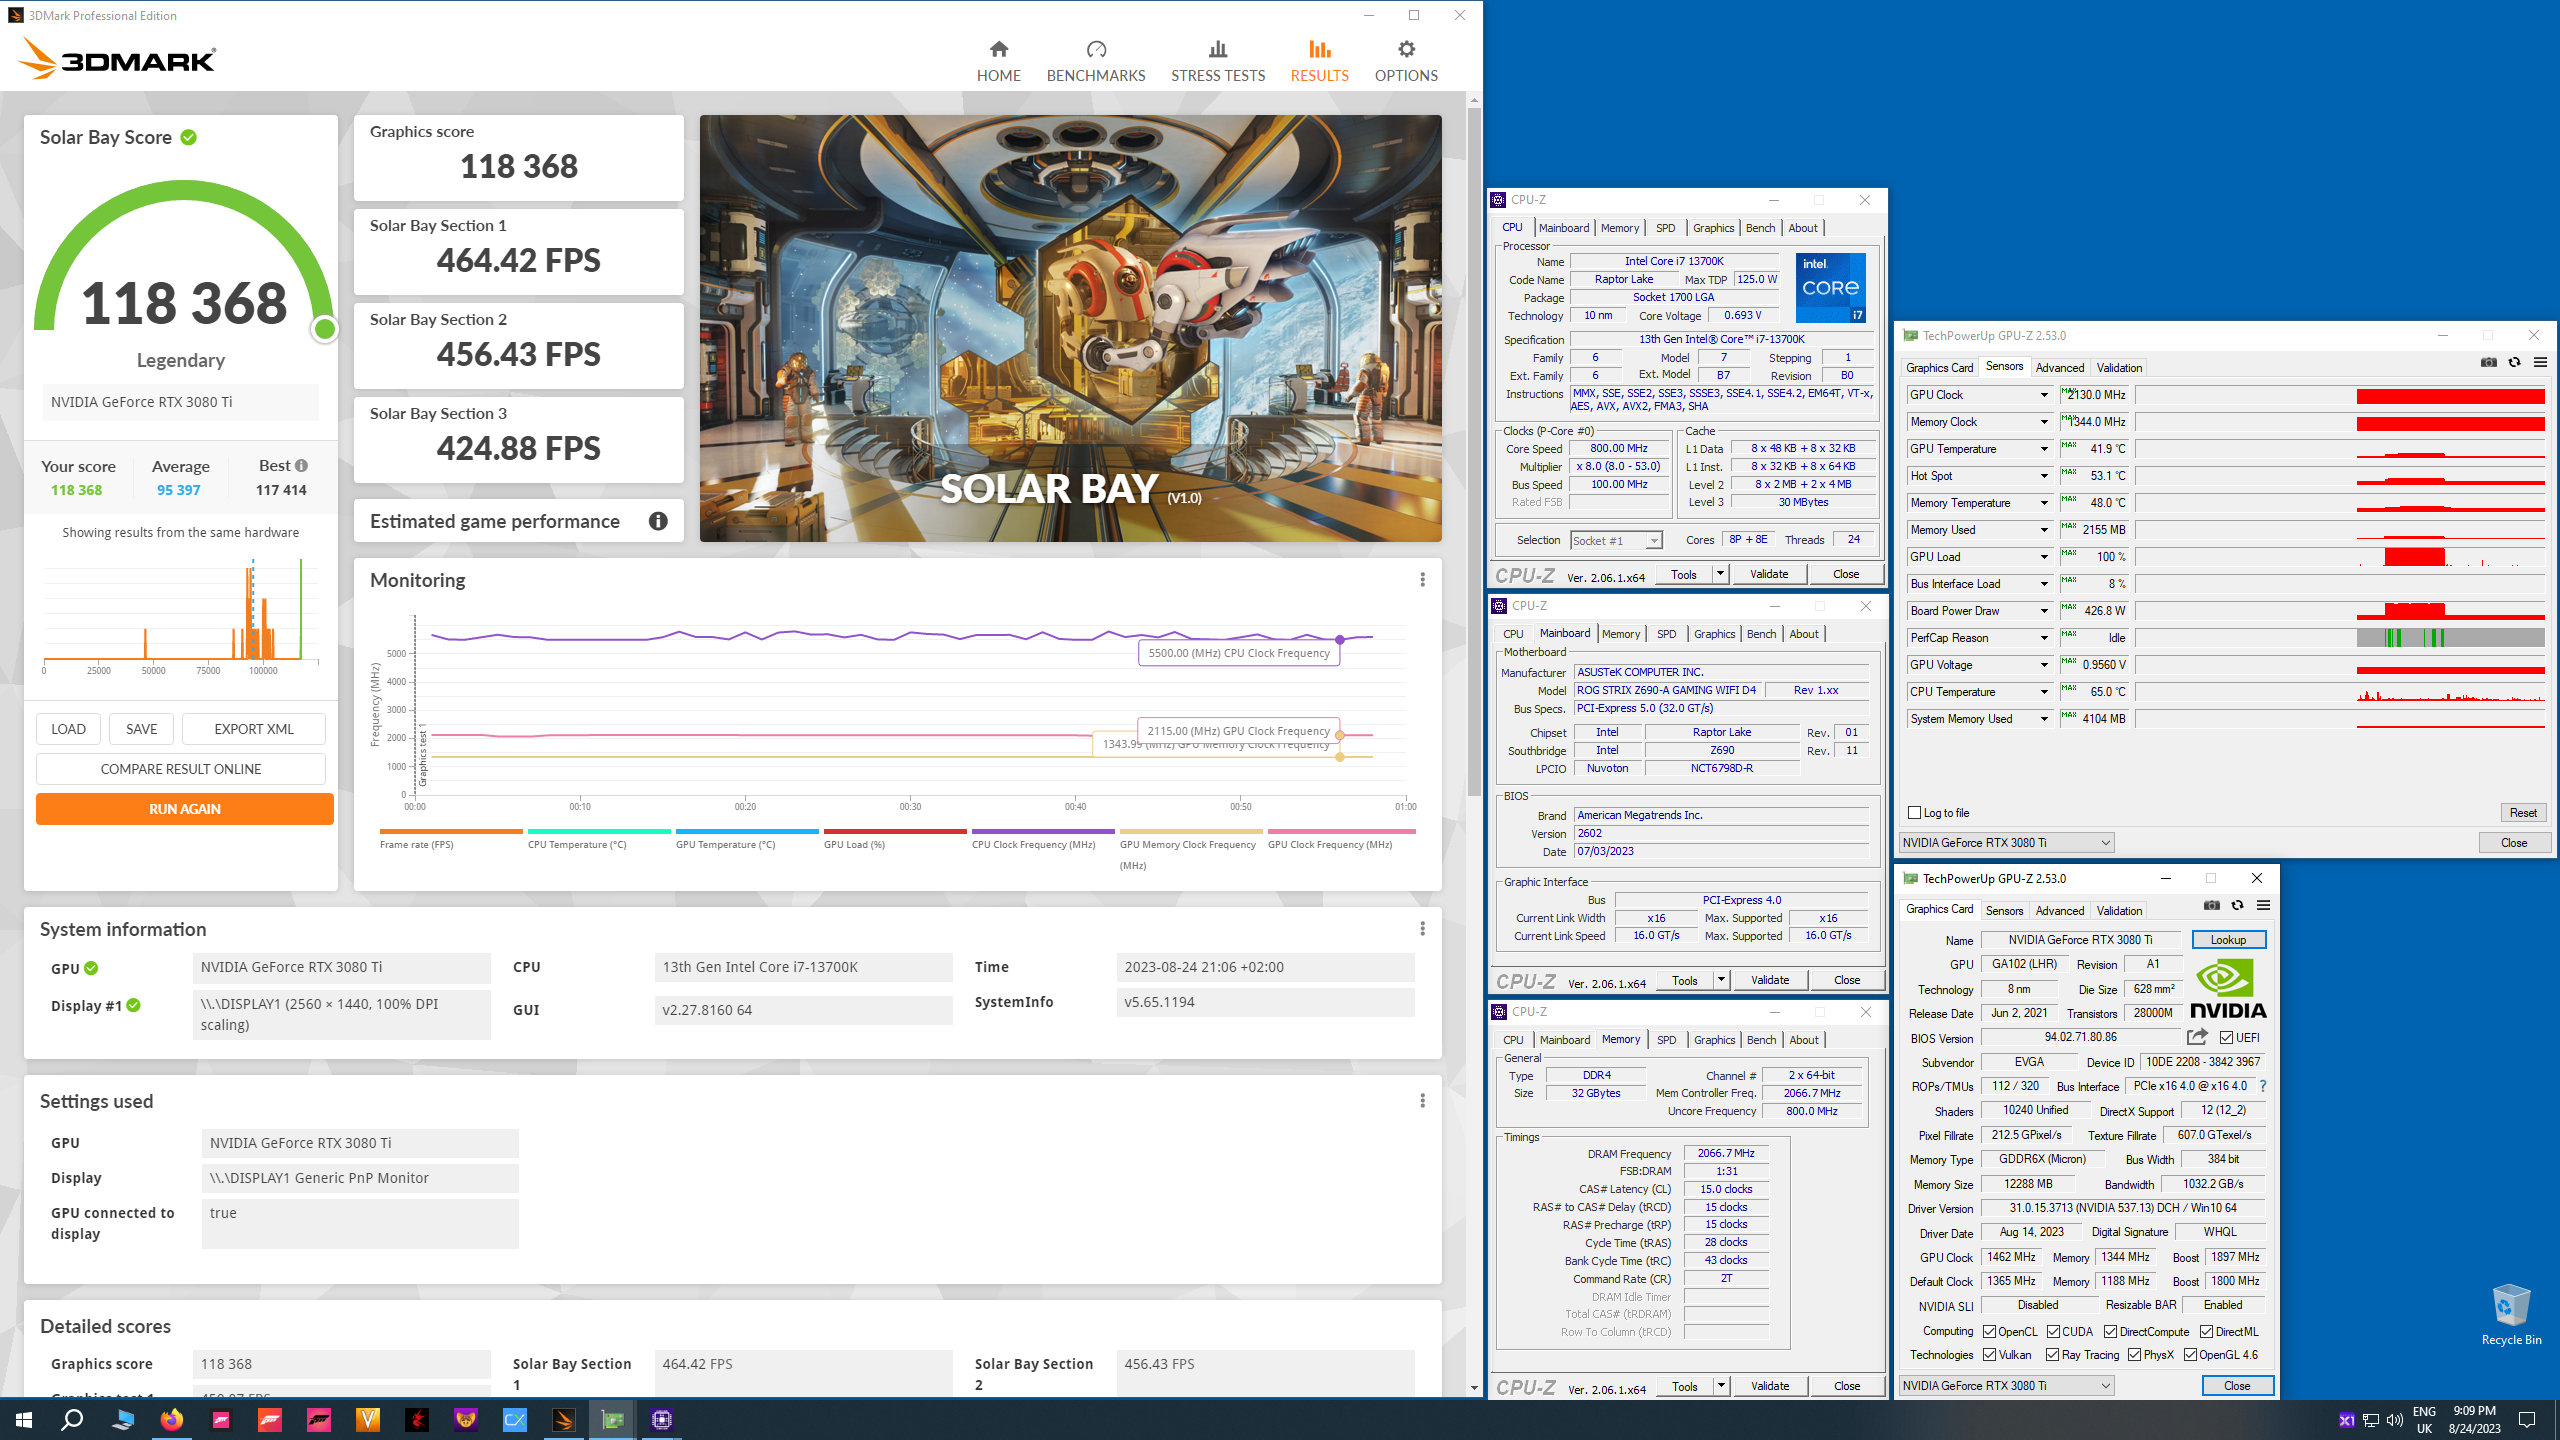
Task: Click the refresh icon in GPU-Z Graphics Card window
Action: click(x=2238, y=906)
